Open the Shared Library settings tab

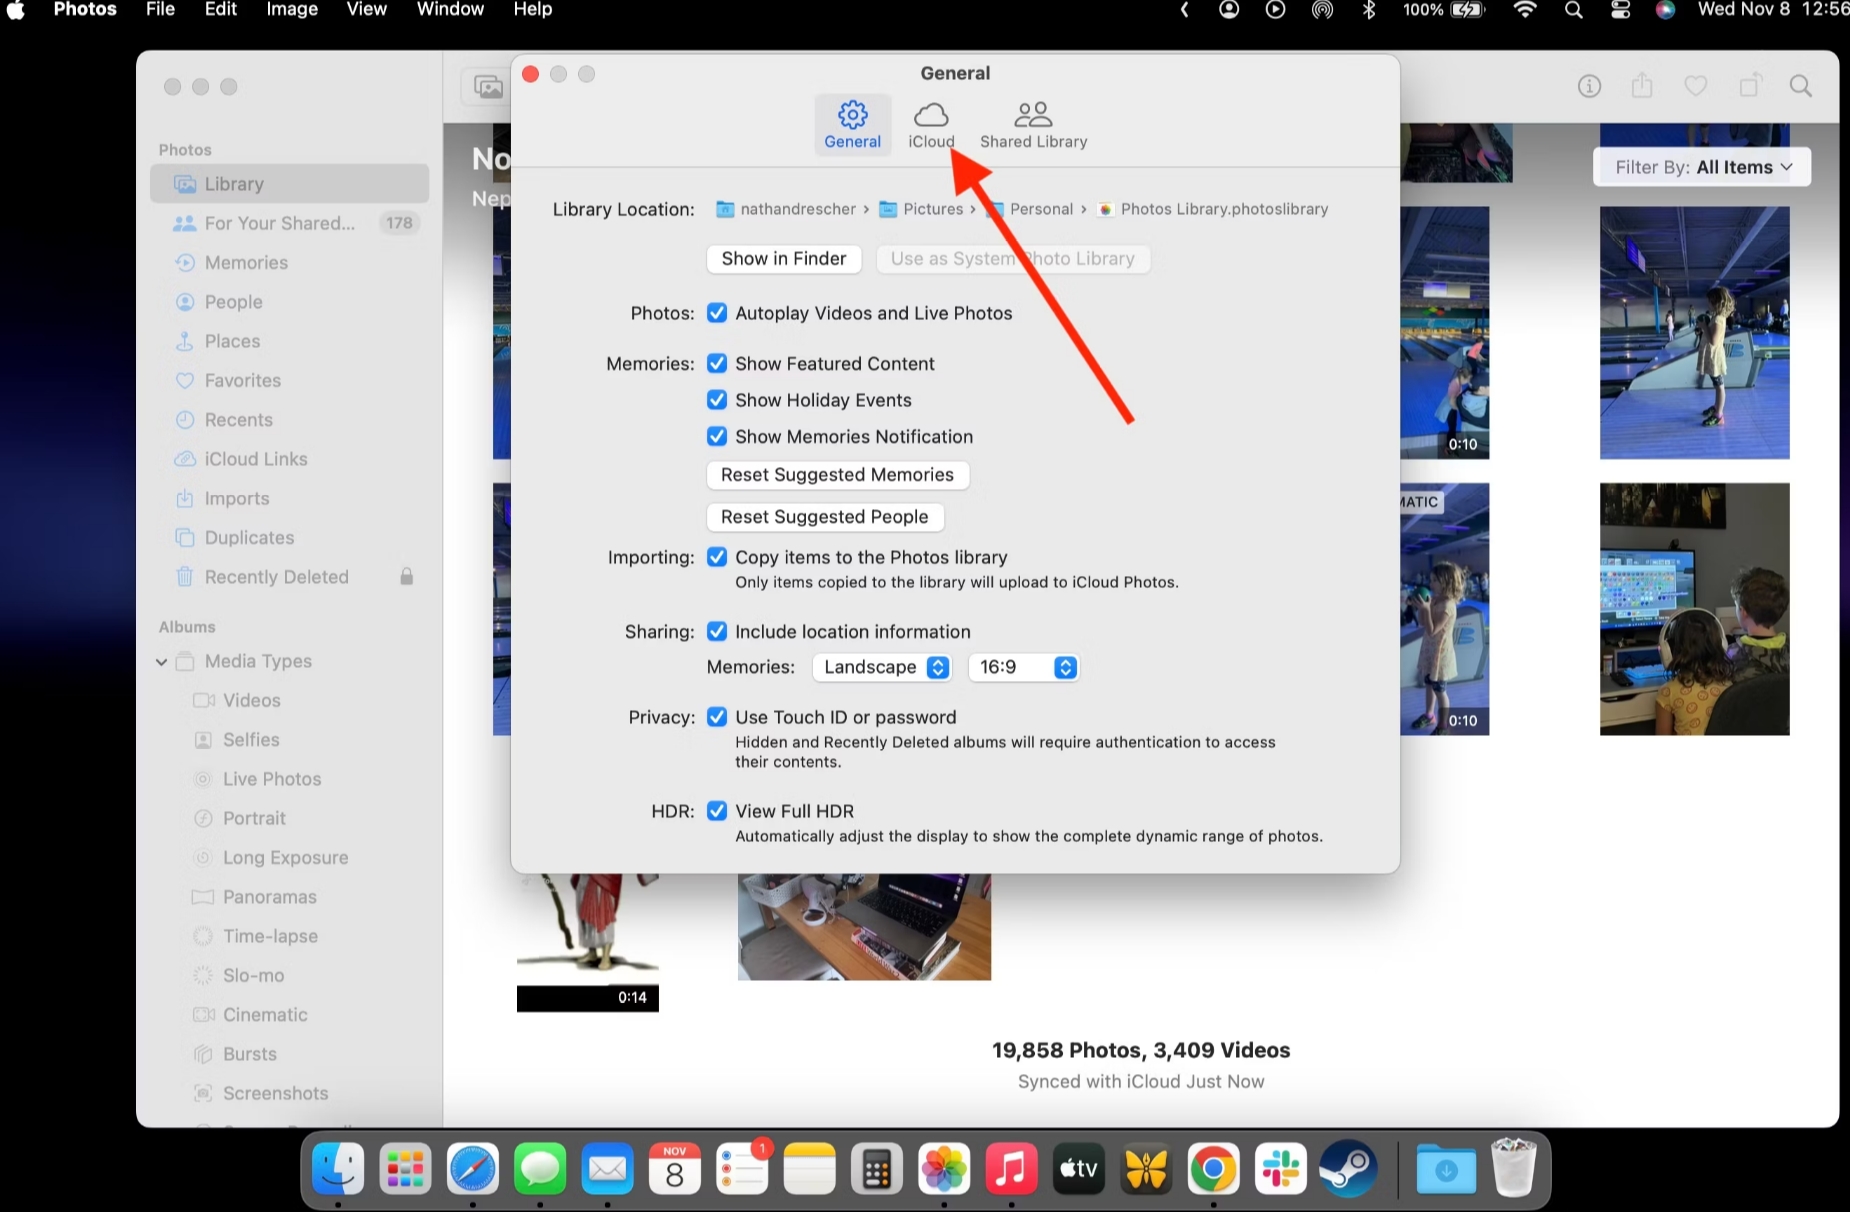(1033, 125)
